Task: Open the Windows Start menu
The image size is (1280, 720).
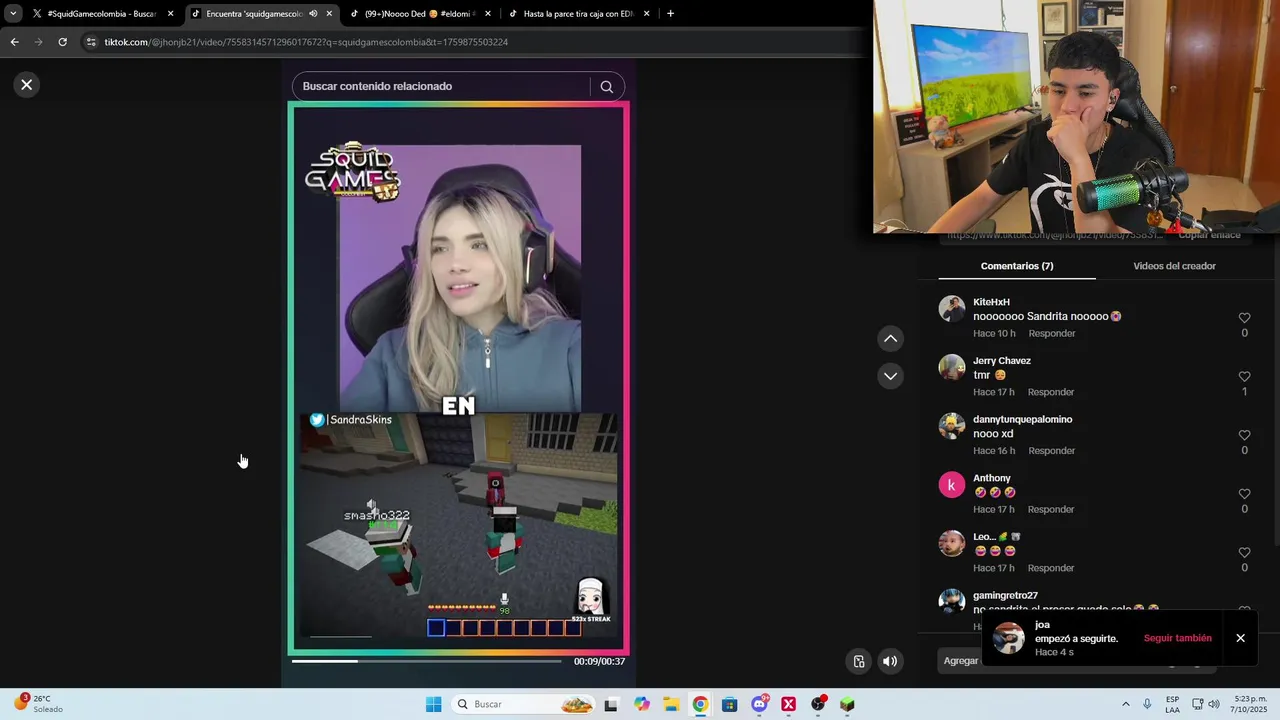Action: click(433, 704)
